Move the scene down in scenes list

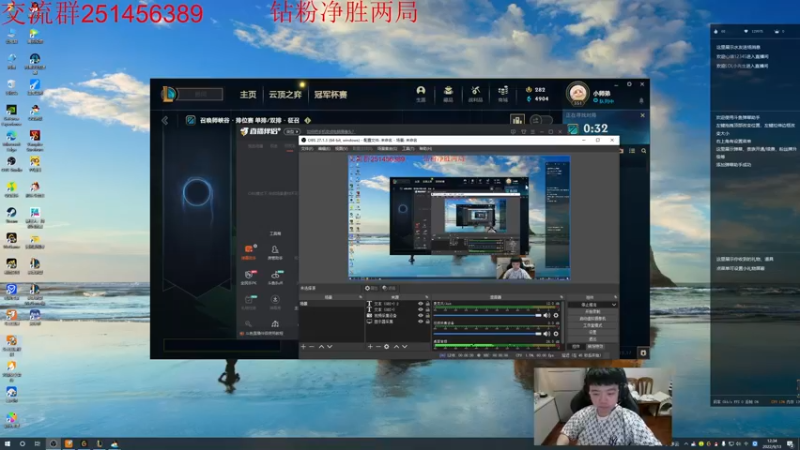click(330, 346)
